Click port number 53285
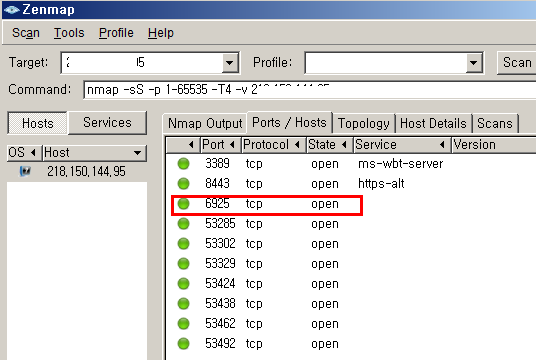This screenshot has height=360, width=536. pos(220,224)
